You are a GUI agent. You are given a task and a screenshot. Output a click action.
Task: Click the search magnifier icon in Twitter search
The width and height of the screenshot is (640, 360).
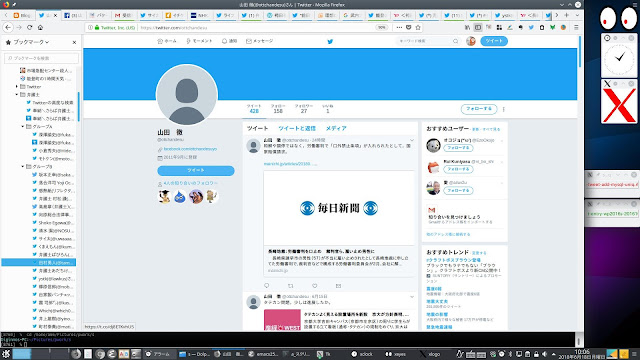[456, 41]
